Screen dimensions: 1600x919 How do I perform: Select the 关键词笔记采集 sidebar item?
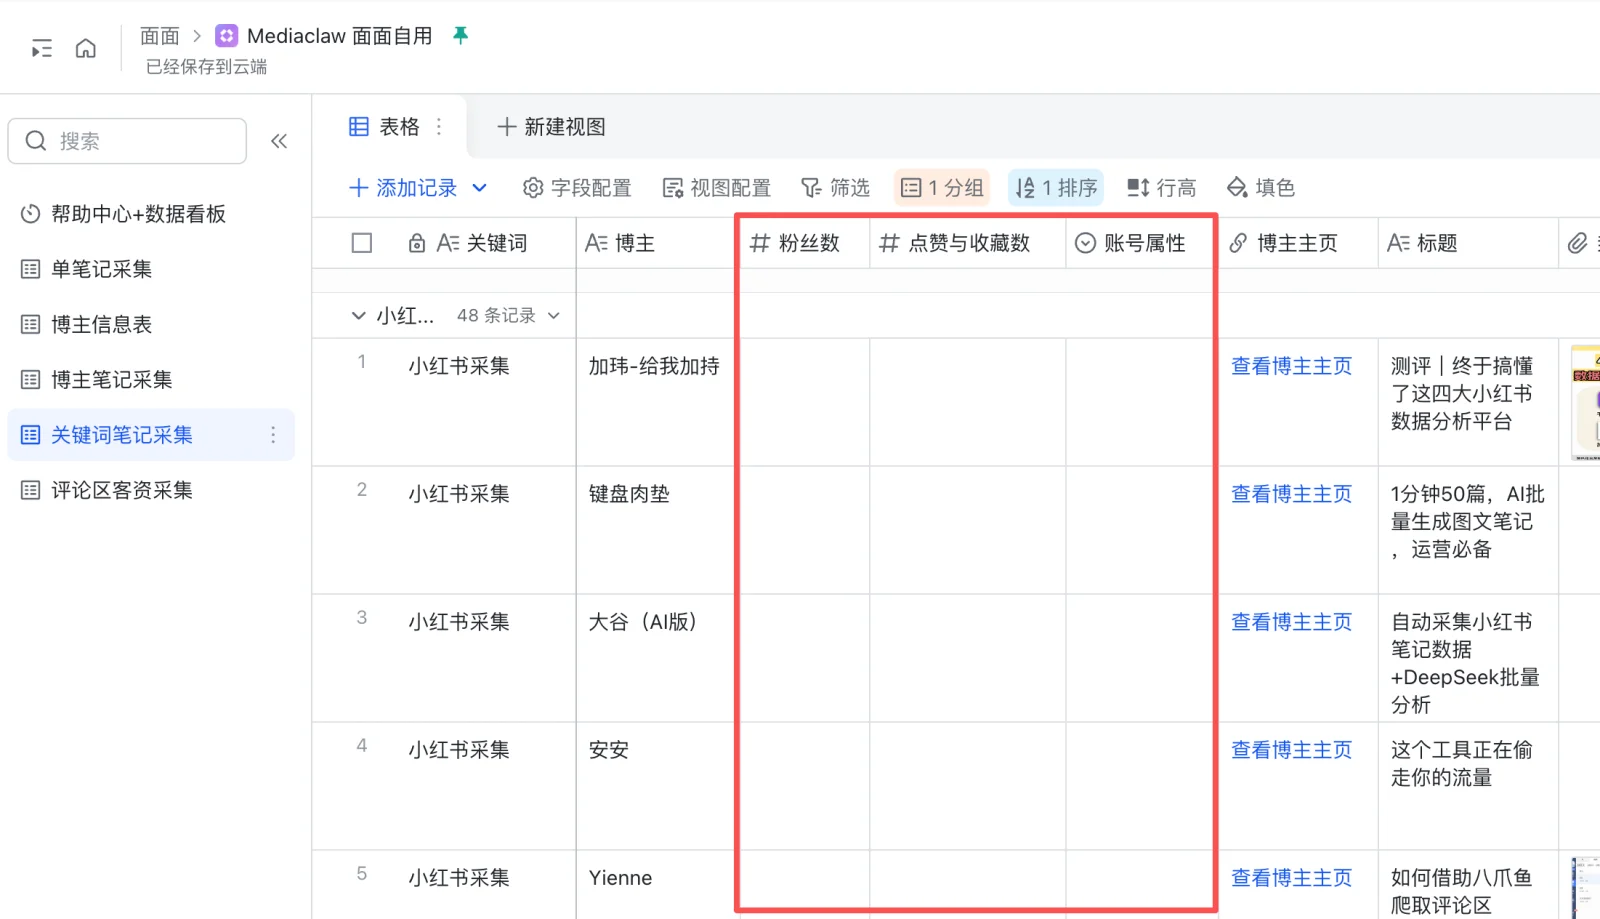[151, 435]
